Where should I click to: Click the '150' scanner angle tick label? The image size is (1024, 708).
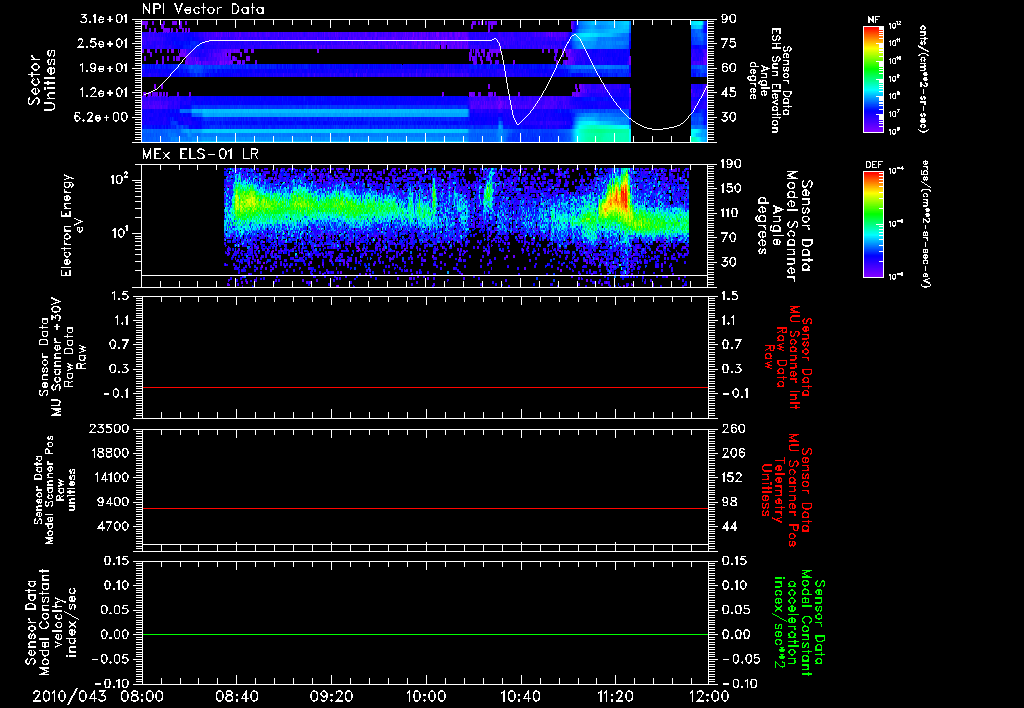point(731,189)
